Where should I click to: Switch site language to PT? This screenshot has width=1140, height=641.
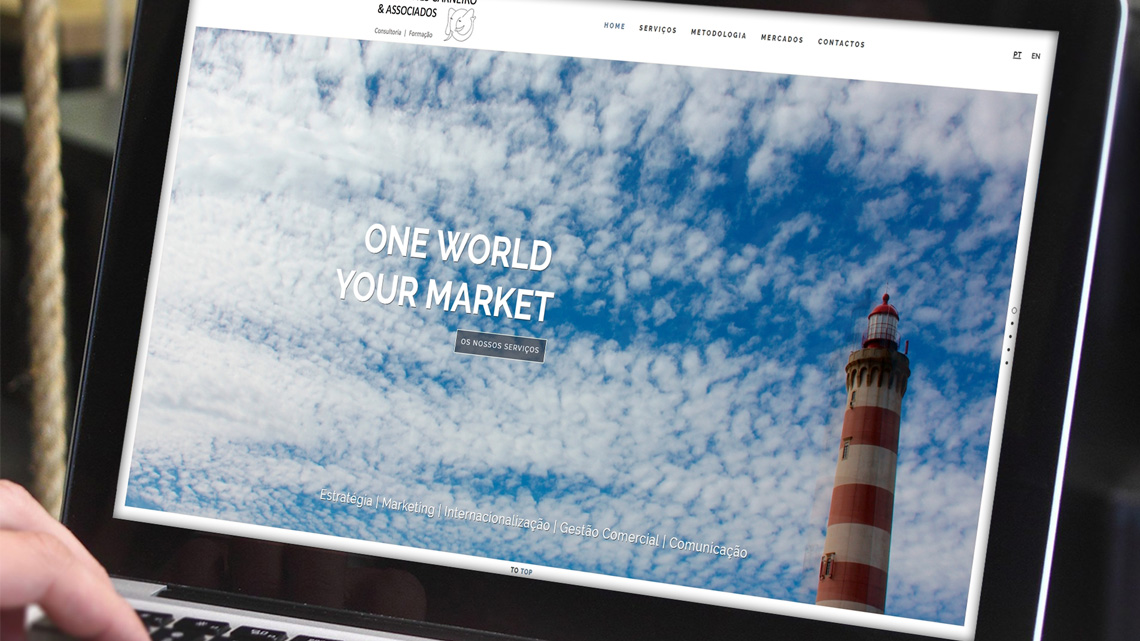1017,55
